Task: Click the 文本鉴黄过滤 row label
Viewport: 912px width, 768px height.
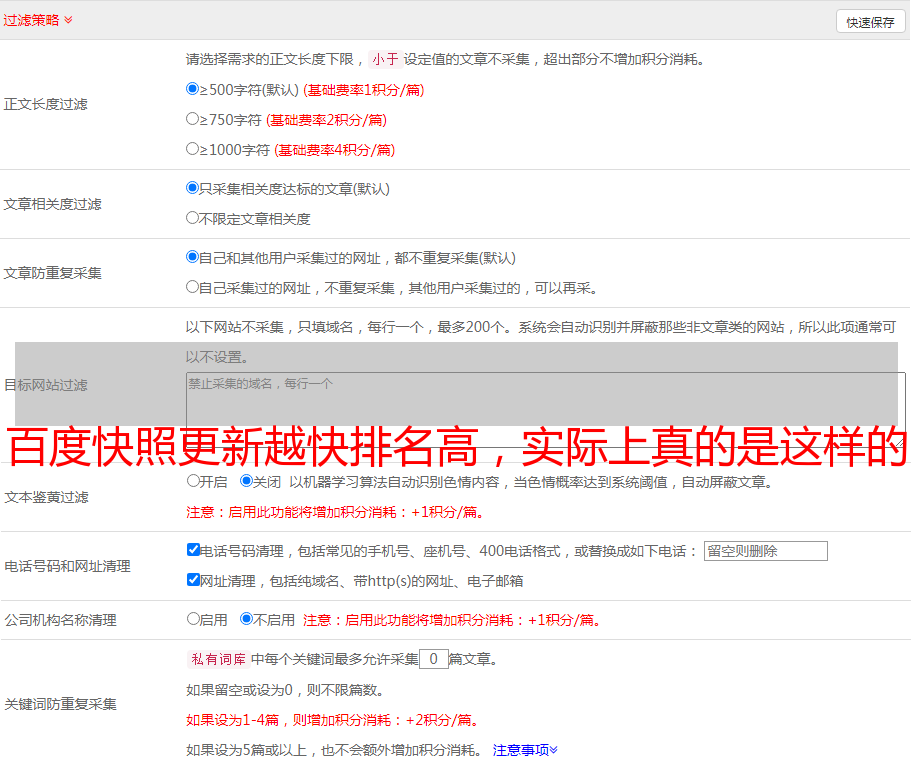Action: [47, 497]
